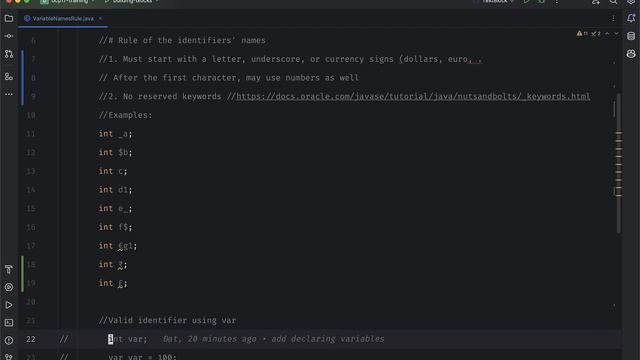Screen dimensions: 640x360
Task: Open the Pull Requests tool window
Action: [9, 54]
